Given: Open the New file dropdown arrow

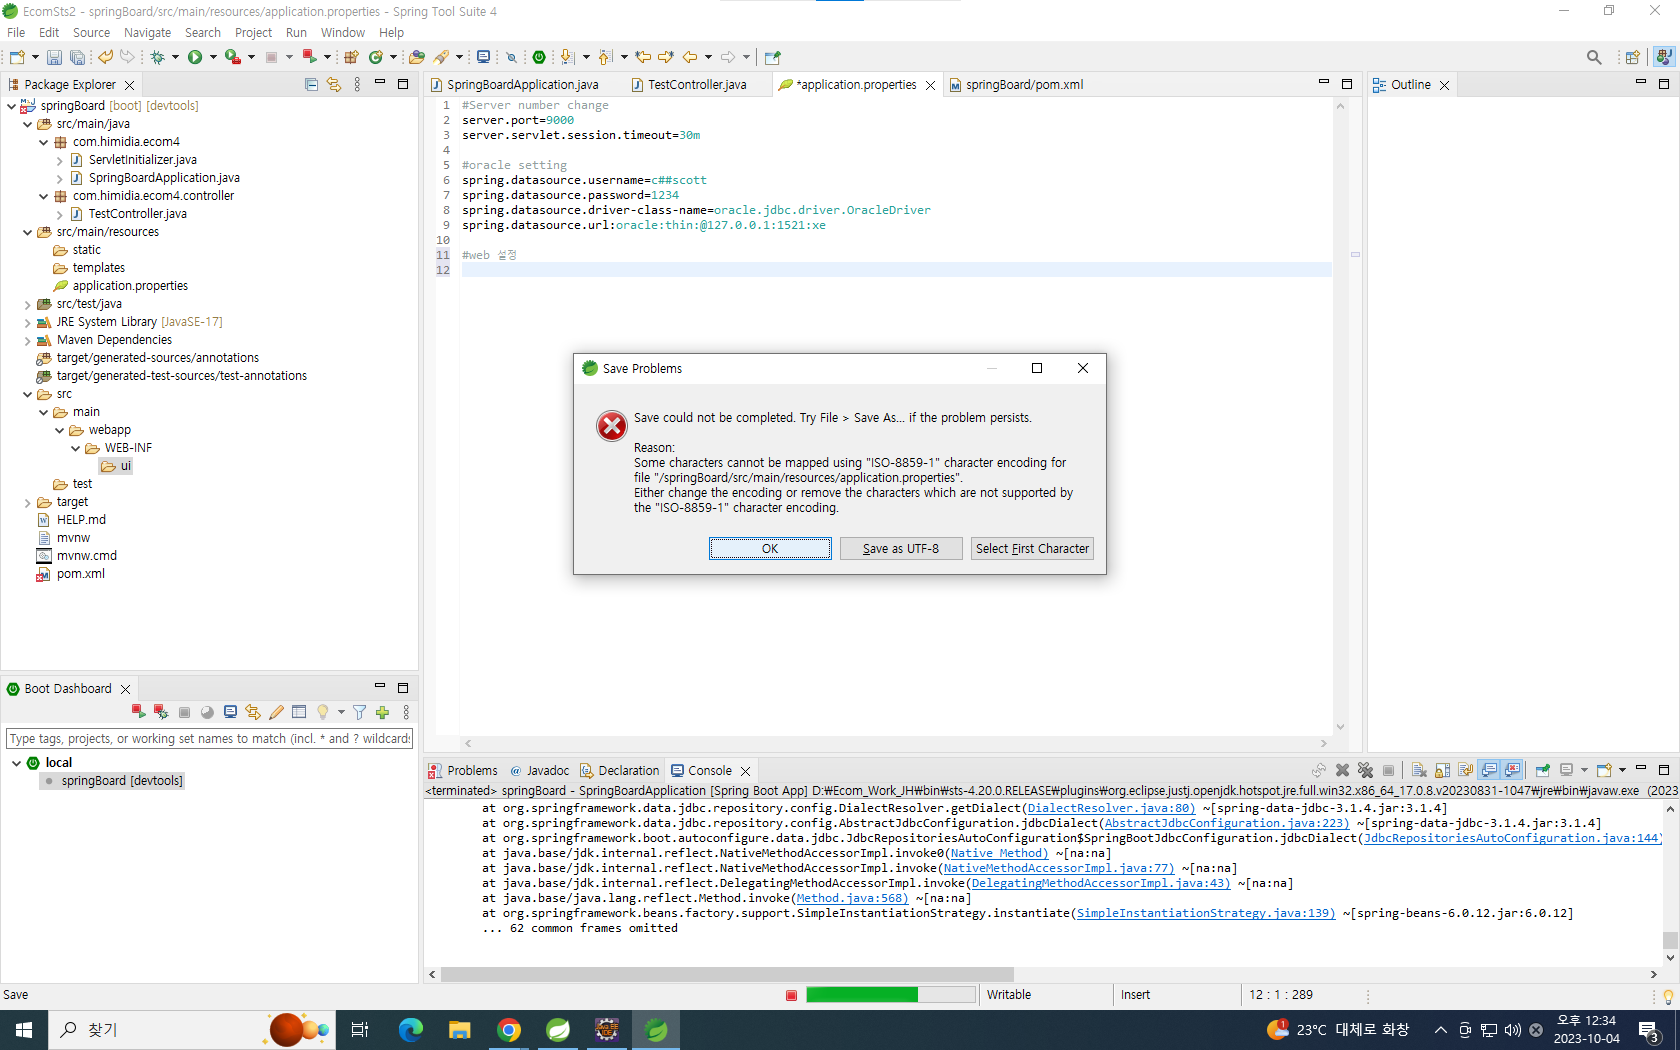Looking at the screenshot, I should 35,58.
